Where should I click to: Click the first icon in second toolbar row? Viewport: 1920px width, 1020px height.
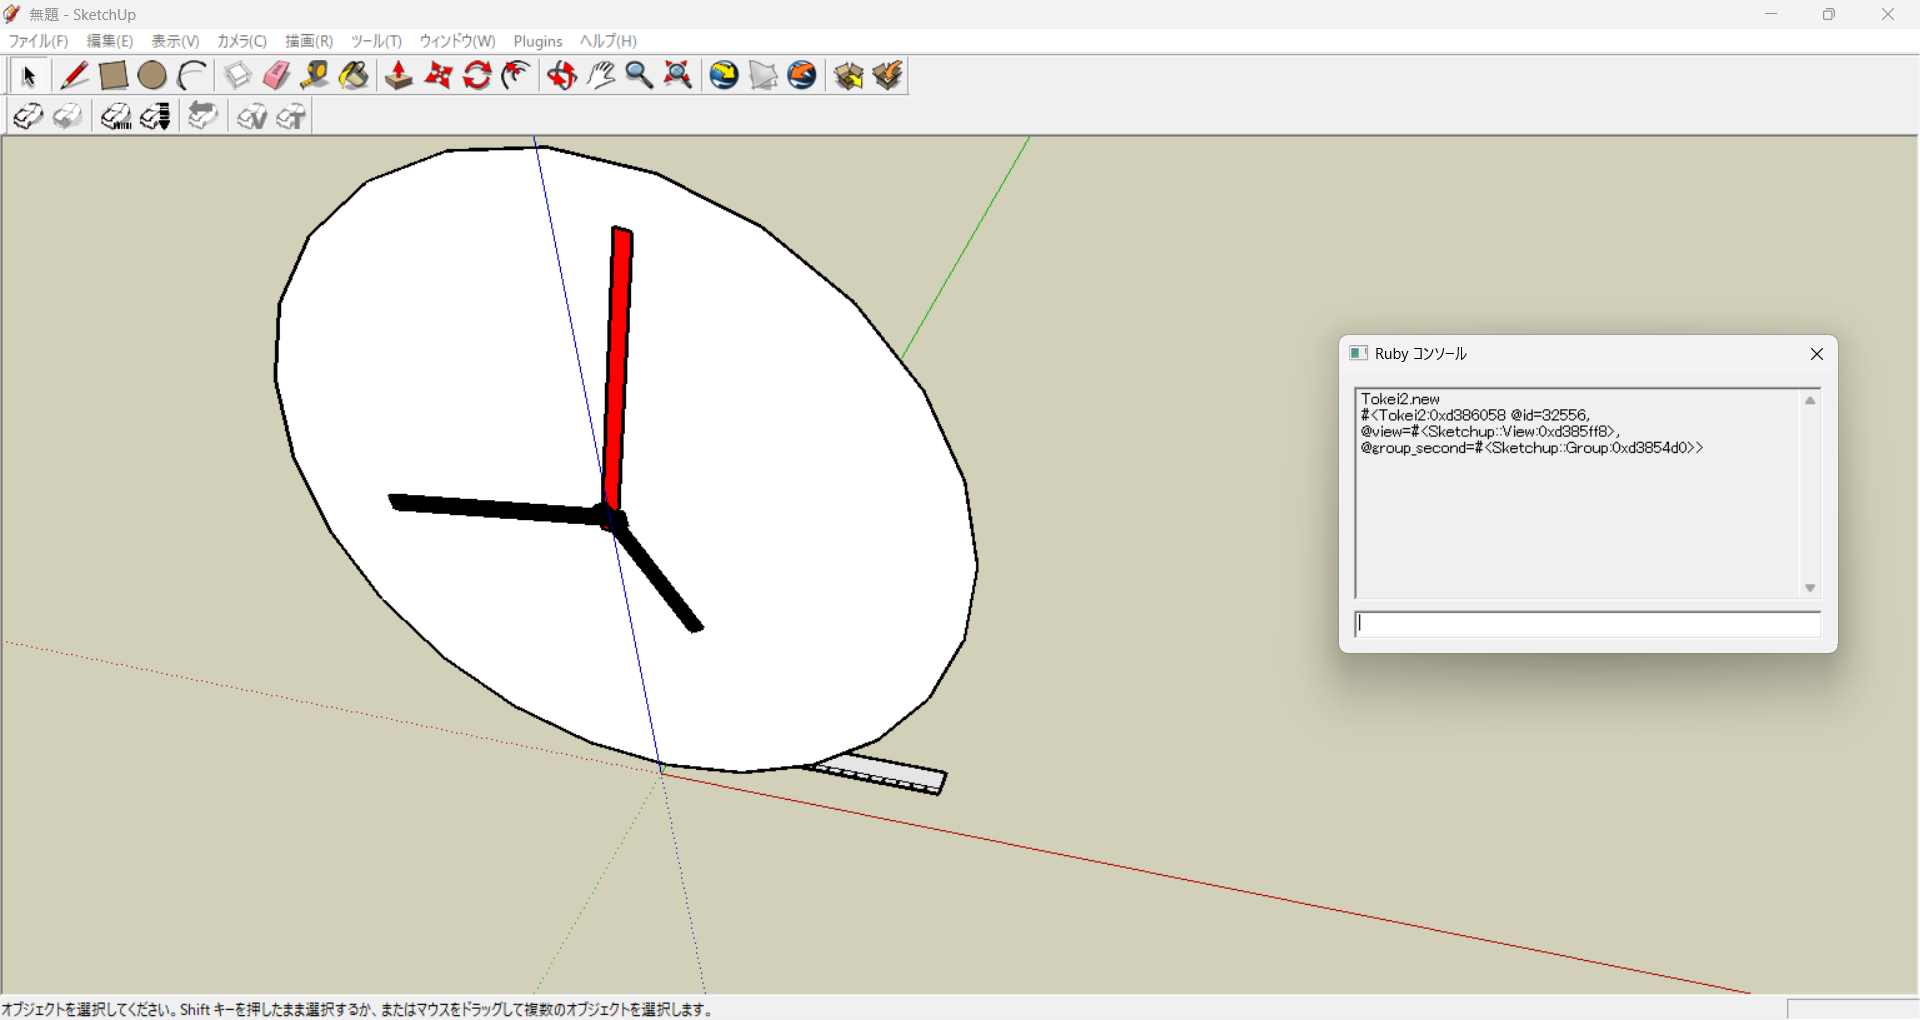tap(28, 117)
